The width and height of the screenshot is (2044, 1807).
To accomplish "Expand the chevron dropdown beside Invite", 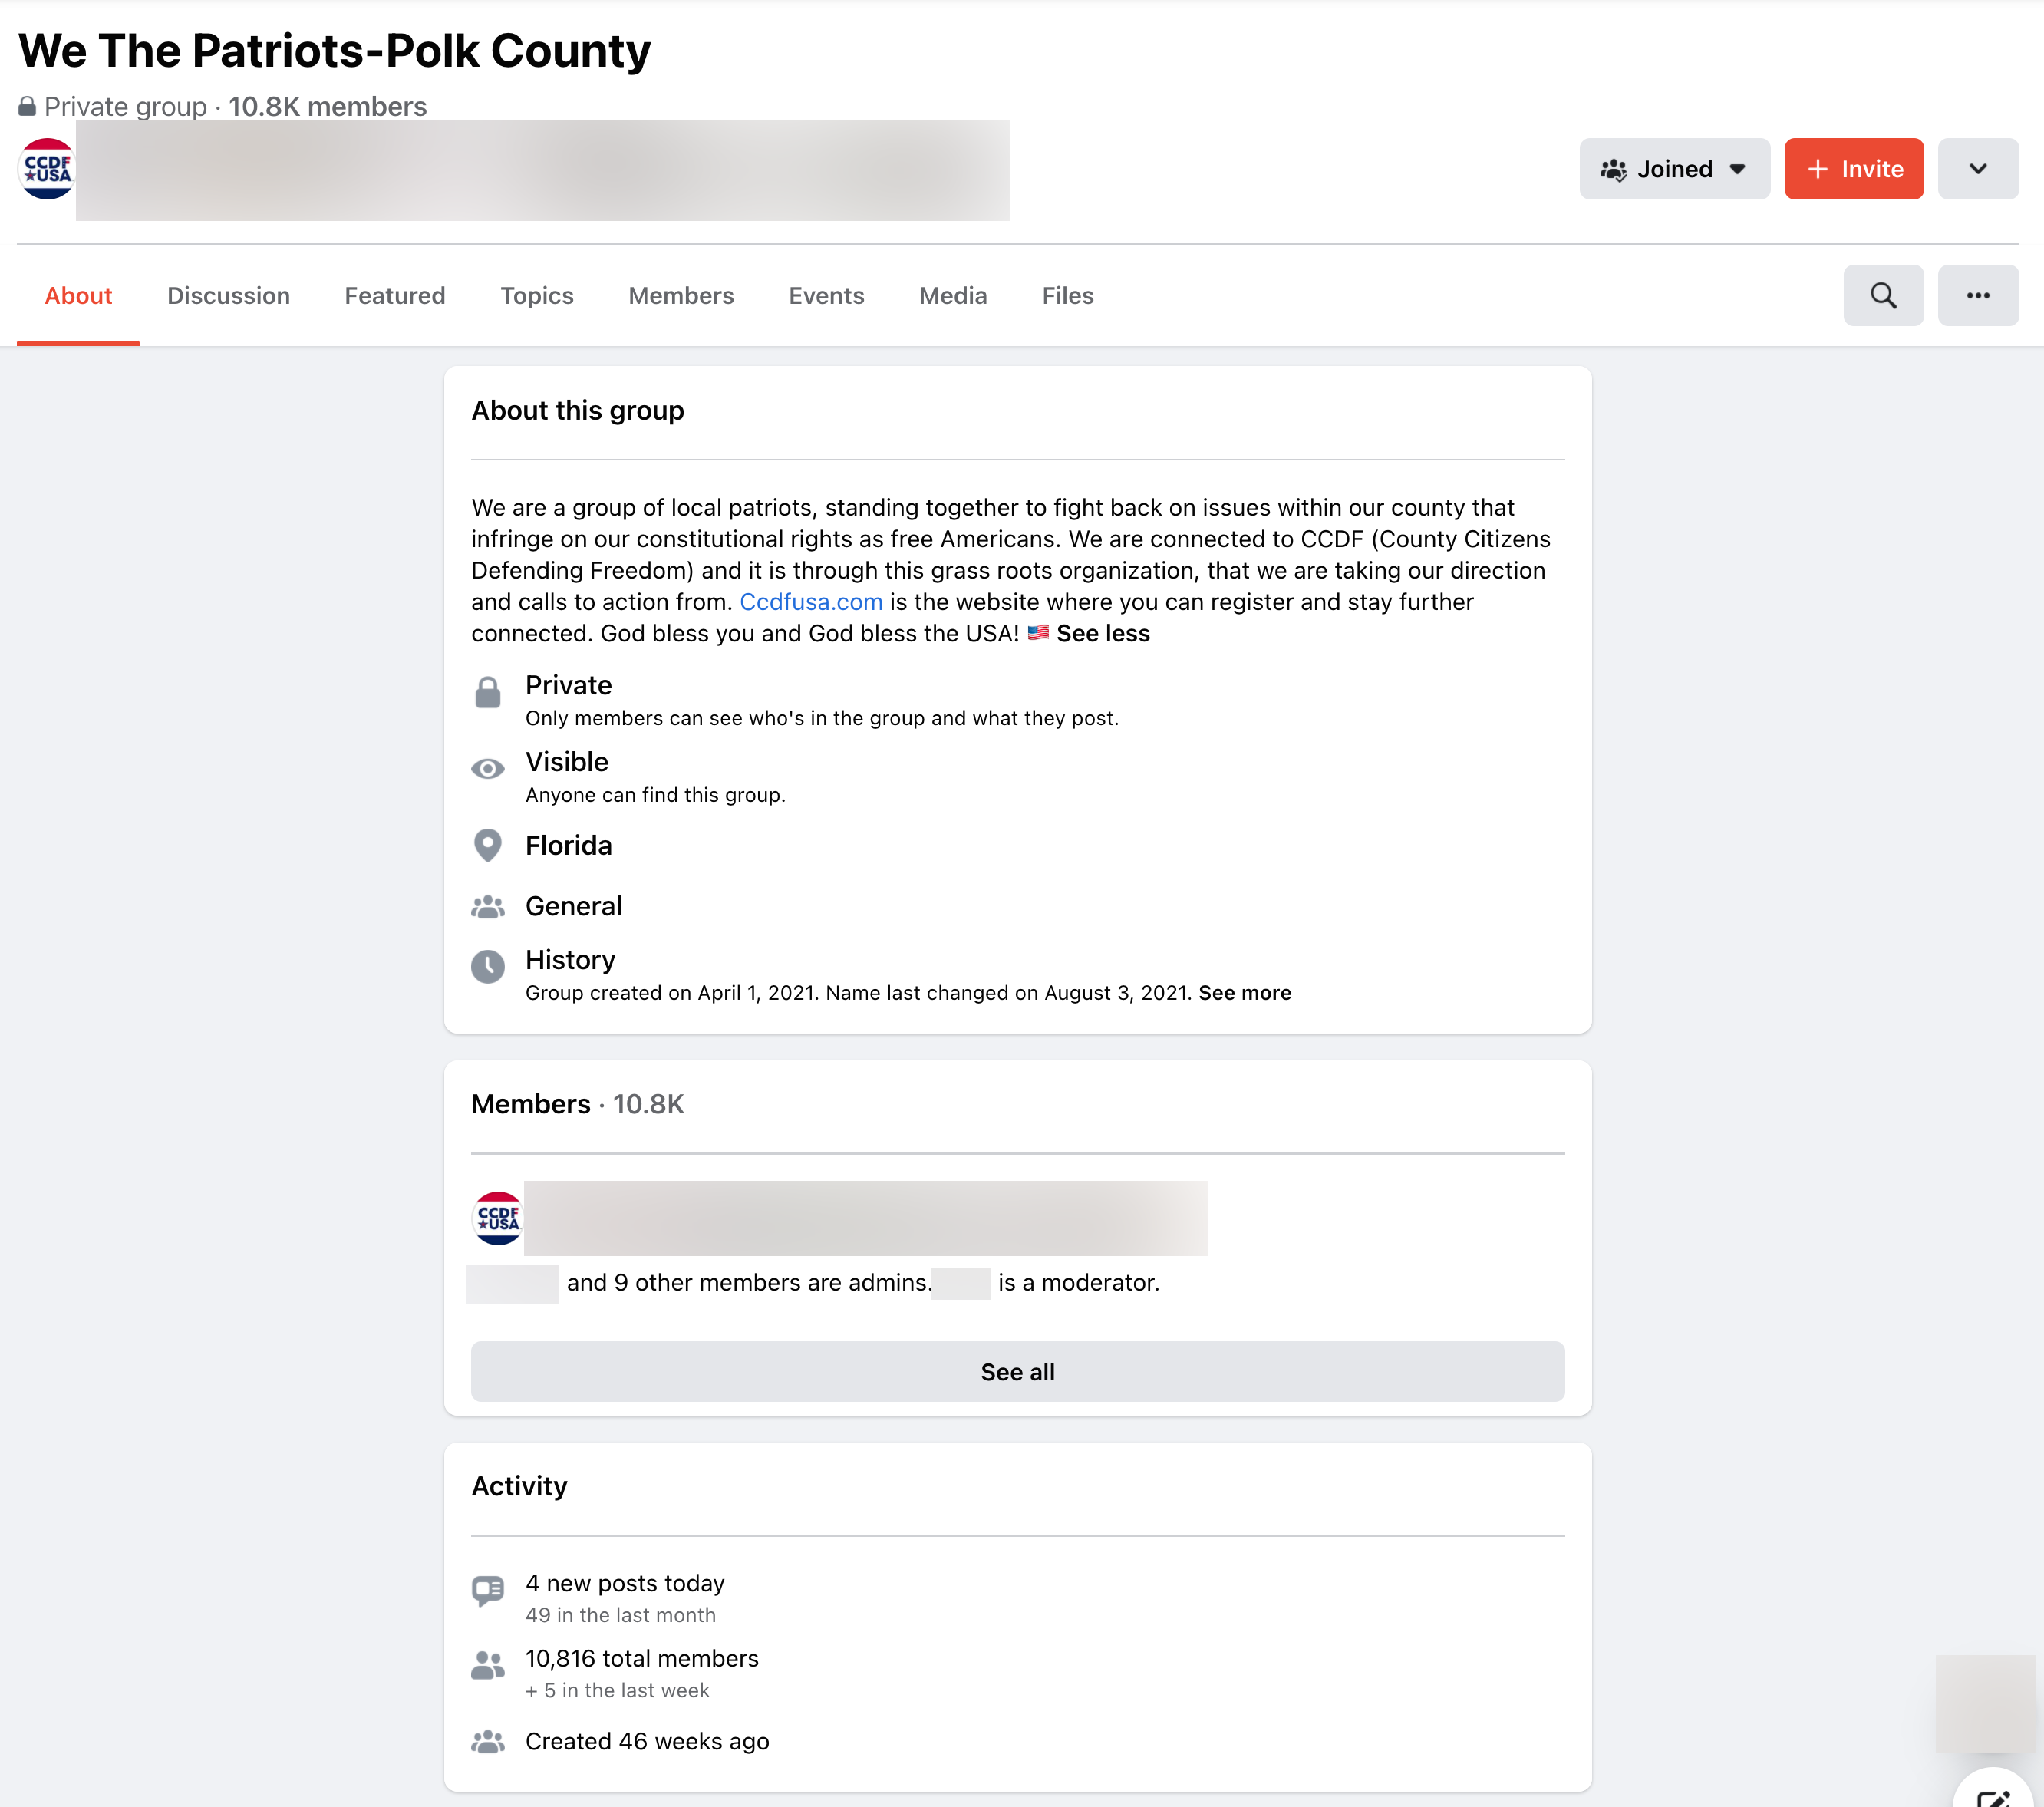I will click(x=1977, y=169).
